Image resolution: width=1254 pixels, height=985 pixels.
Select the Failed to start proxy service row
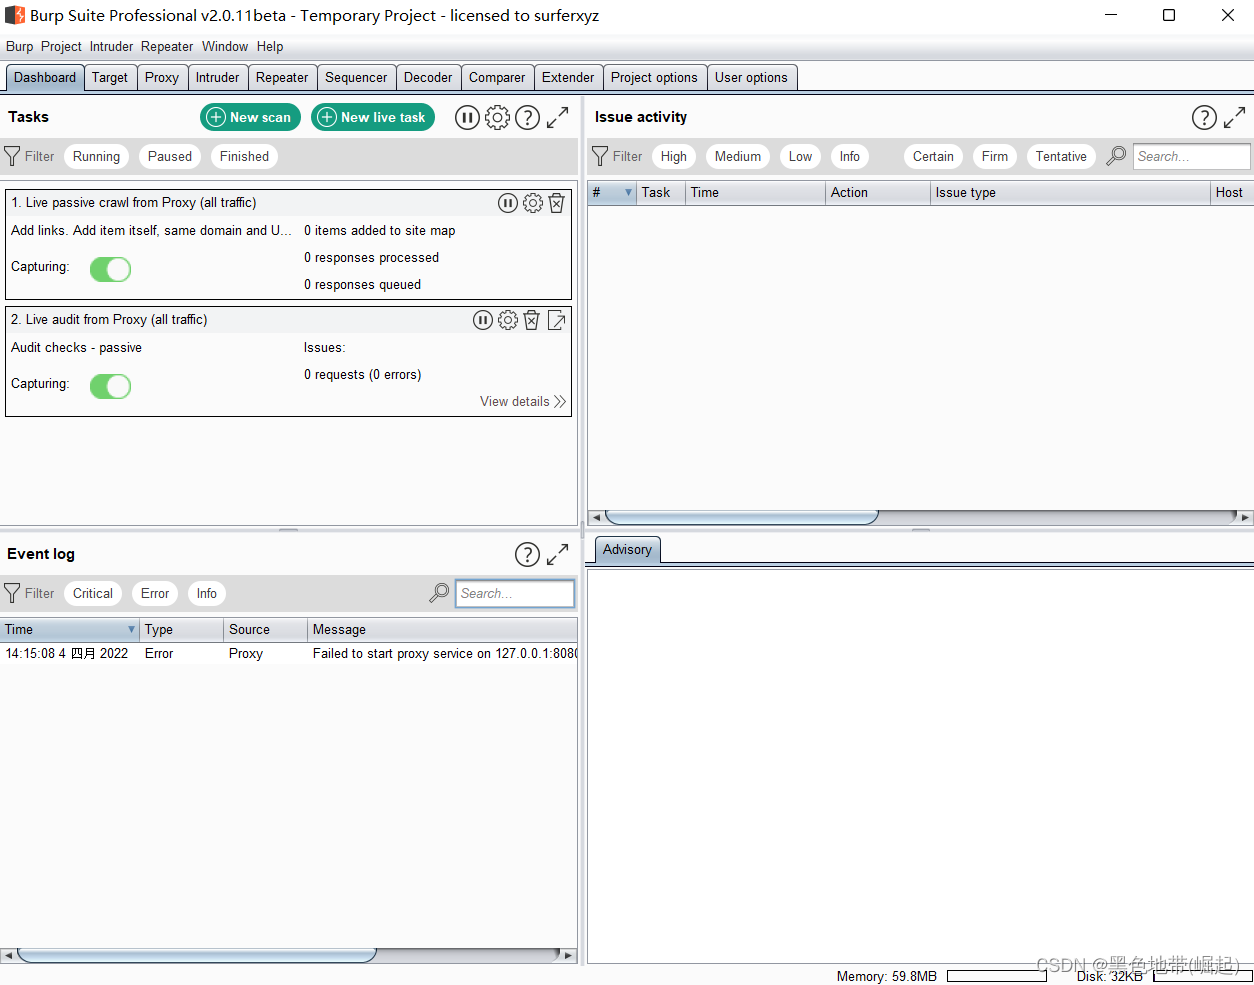click(x=289, y=654)
